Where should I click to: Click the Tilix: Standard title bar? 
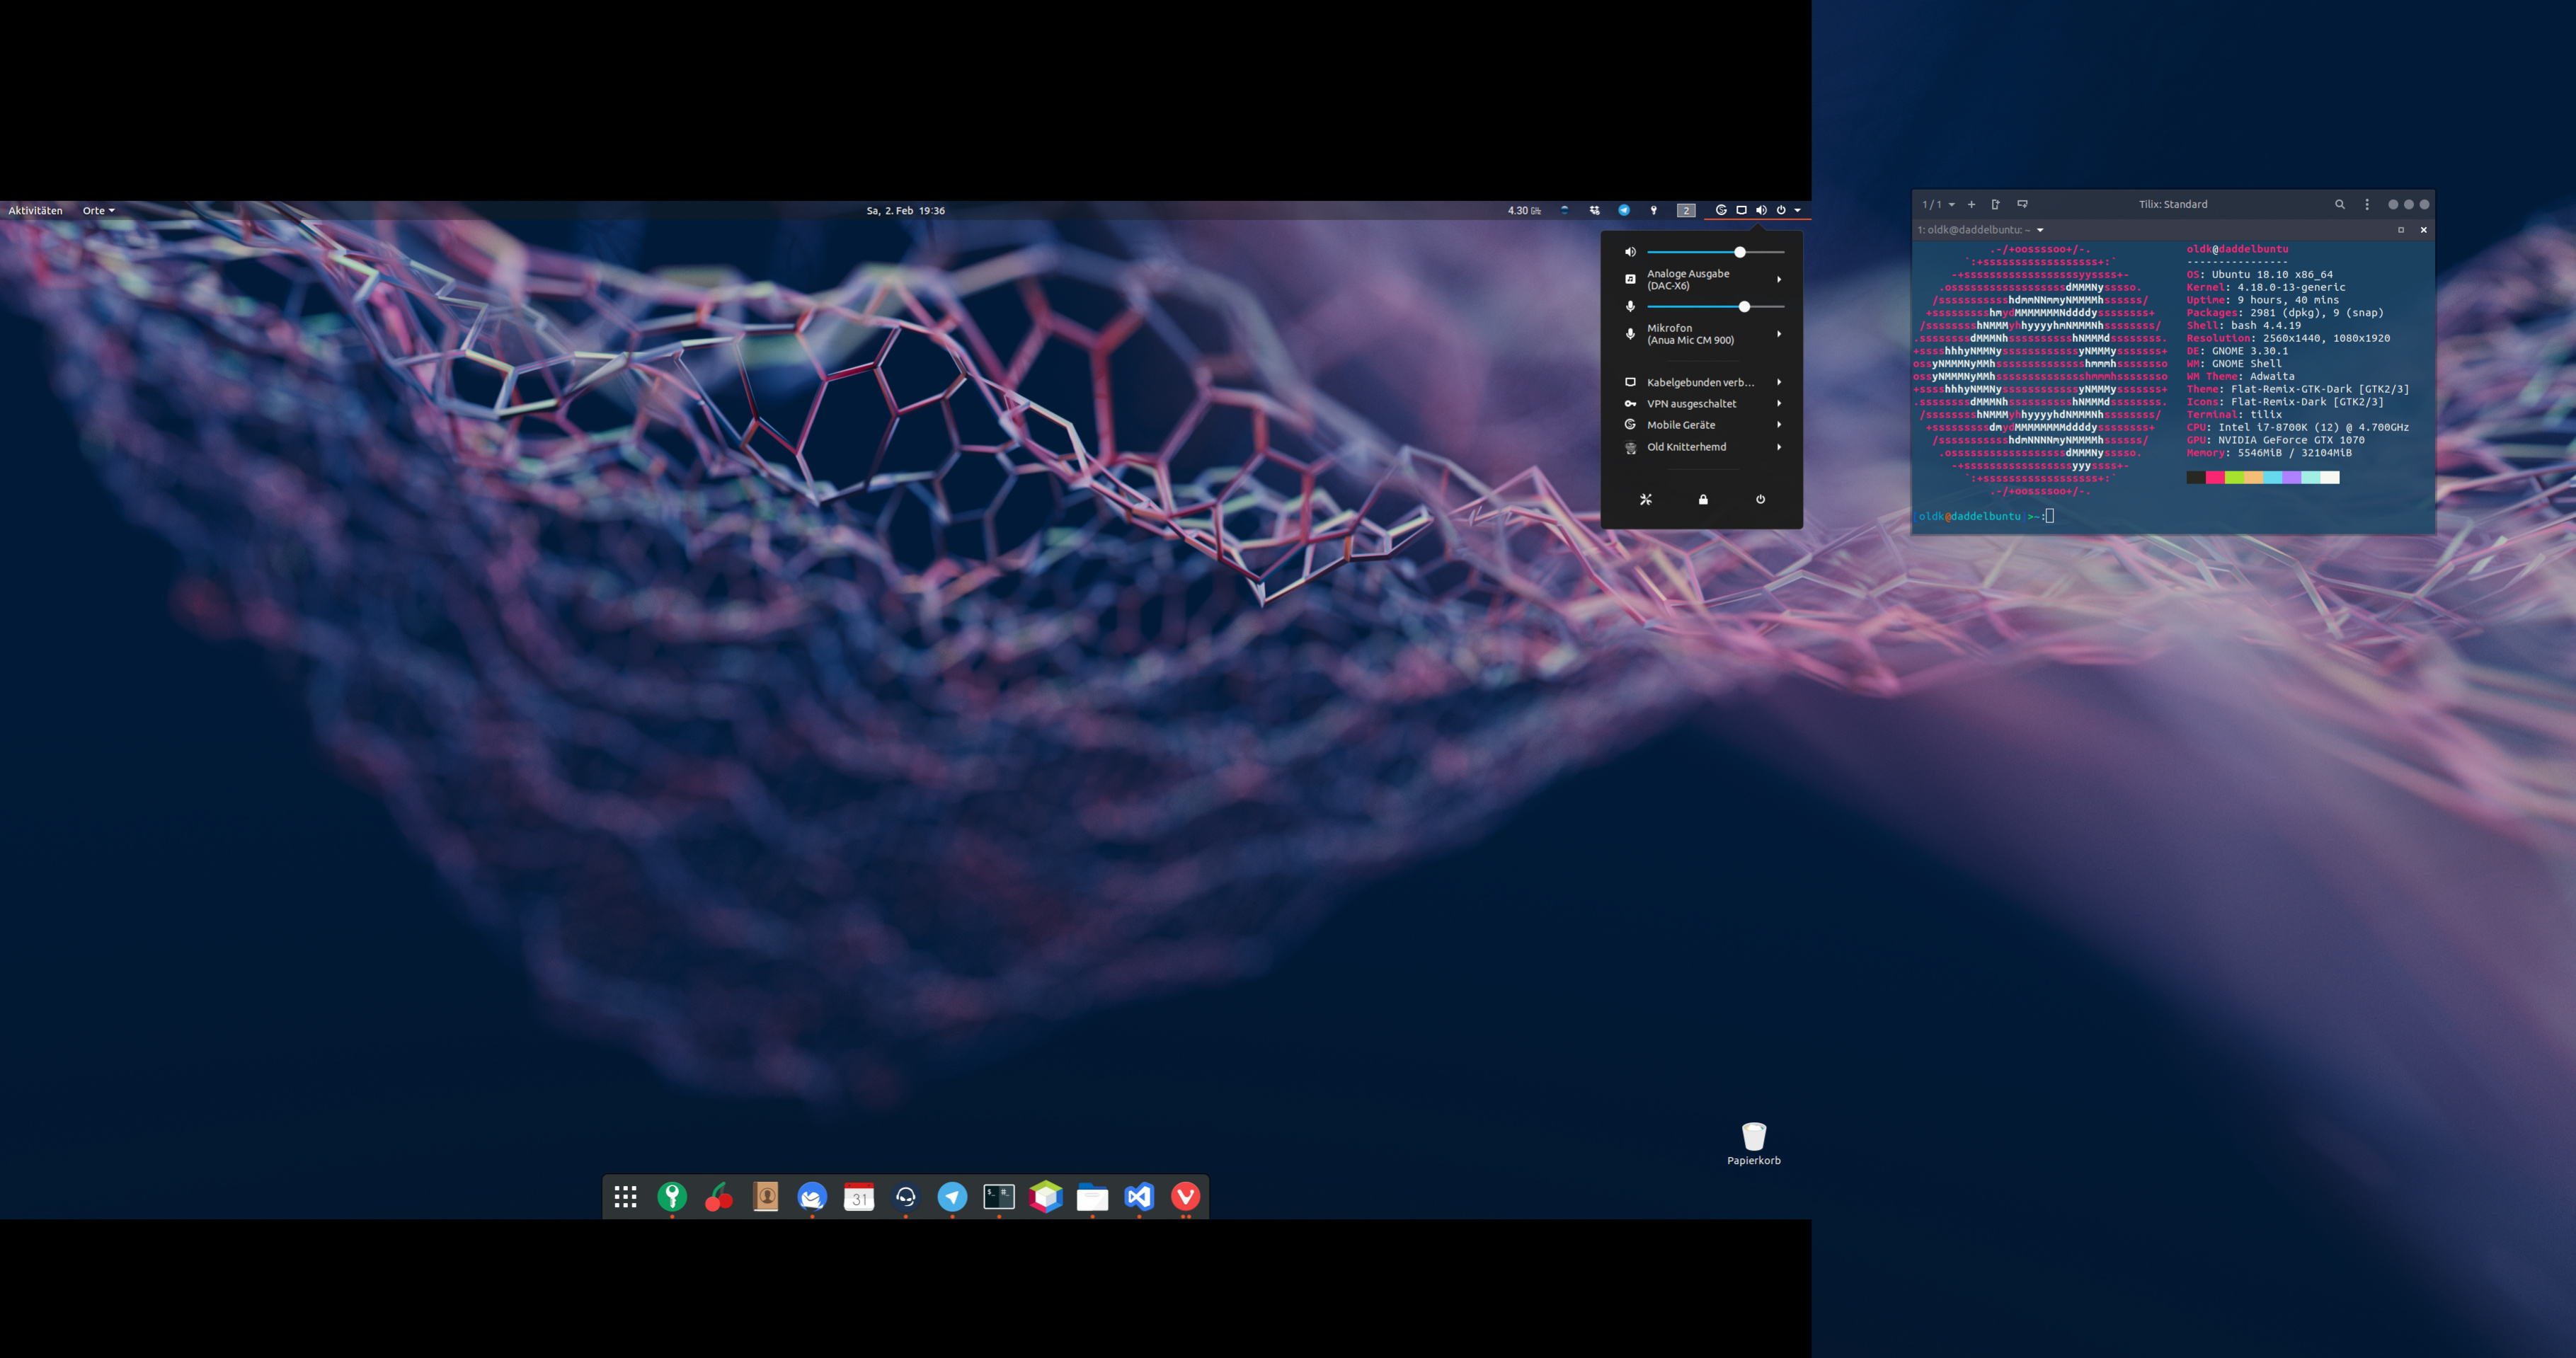coord(2173,204)
